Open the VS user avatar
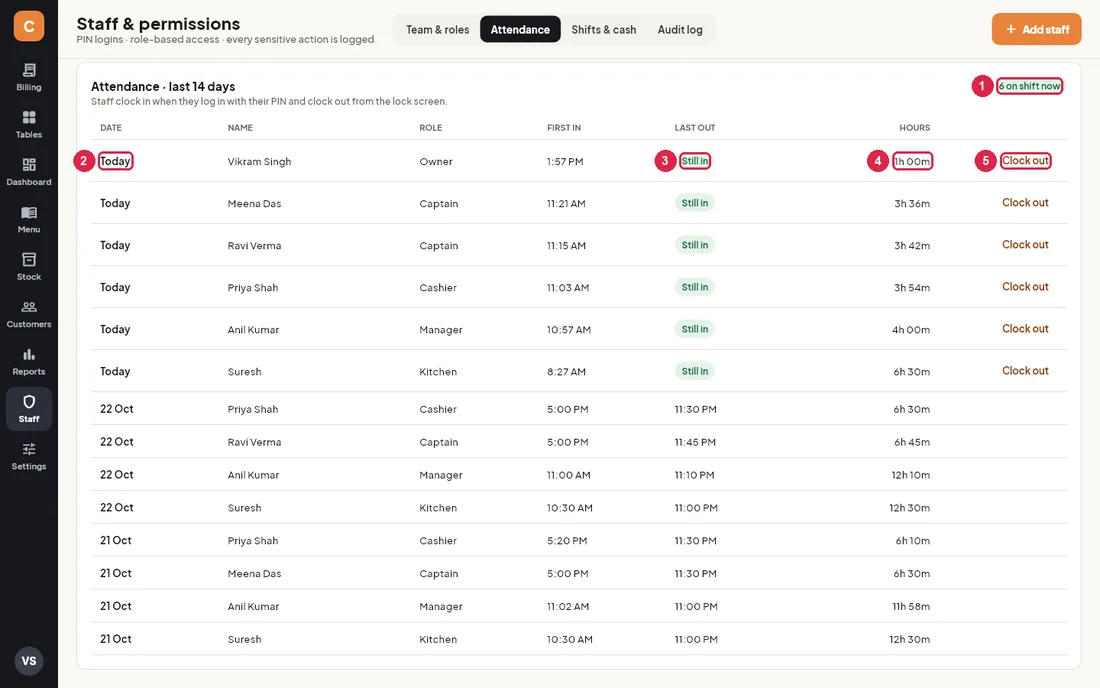 [x=29, y=661]
